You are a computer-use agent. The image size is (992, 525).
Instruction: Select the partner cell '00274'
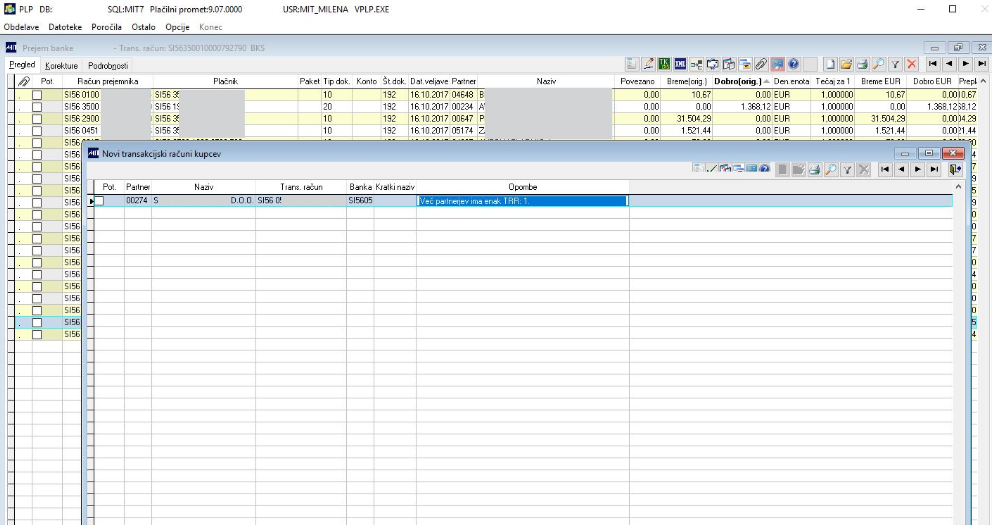point(137,201)
